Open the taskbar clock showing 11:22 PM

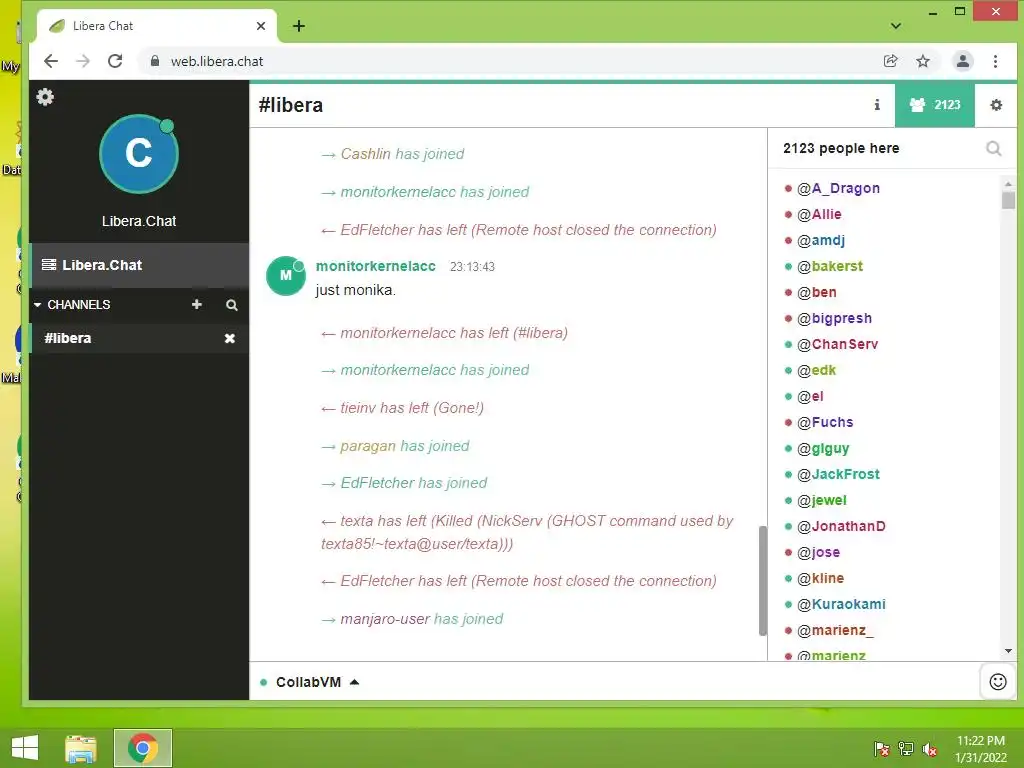(981, 749)
